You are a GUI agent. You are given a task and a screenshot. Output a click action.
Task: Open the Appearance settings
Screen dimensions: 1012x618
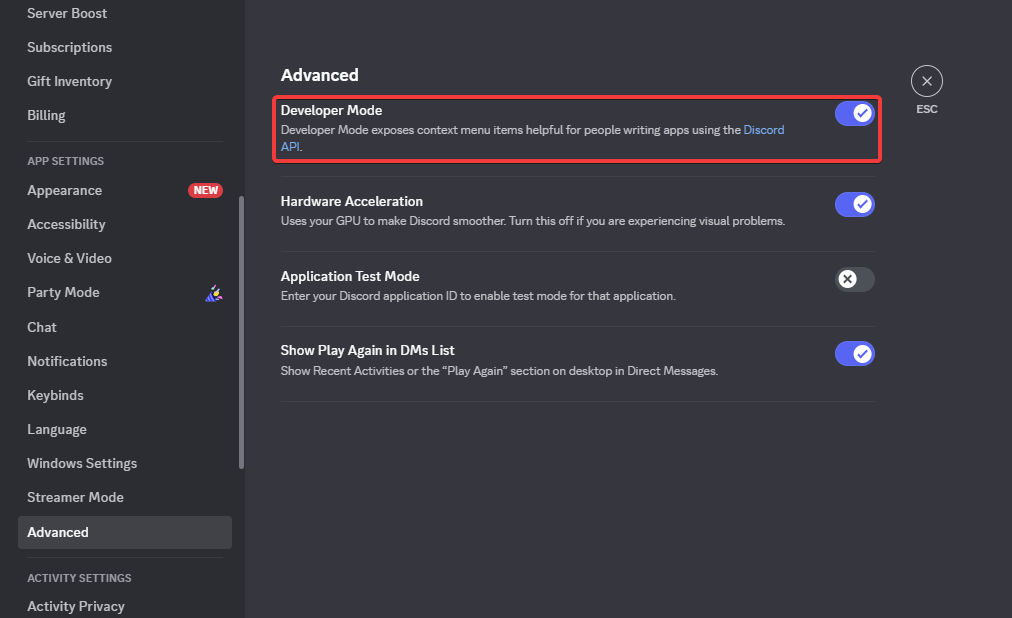click(x=64, y=190)
